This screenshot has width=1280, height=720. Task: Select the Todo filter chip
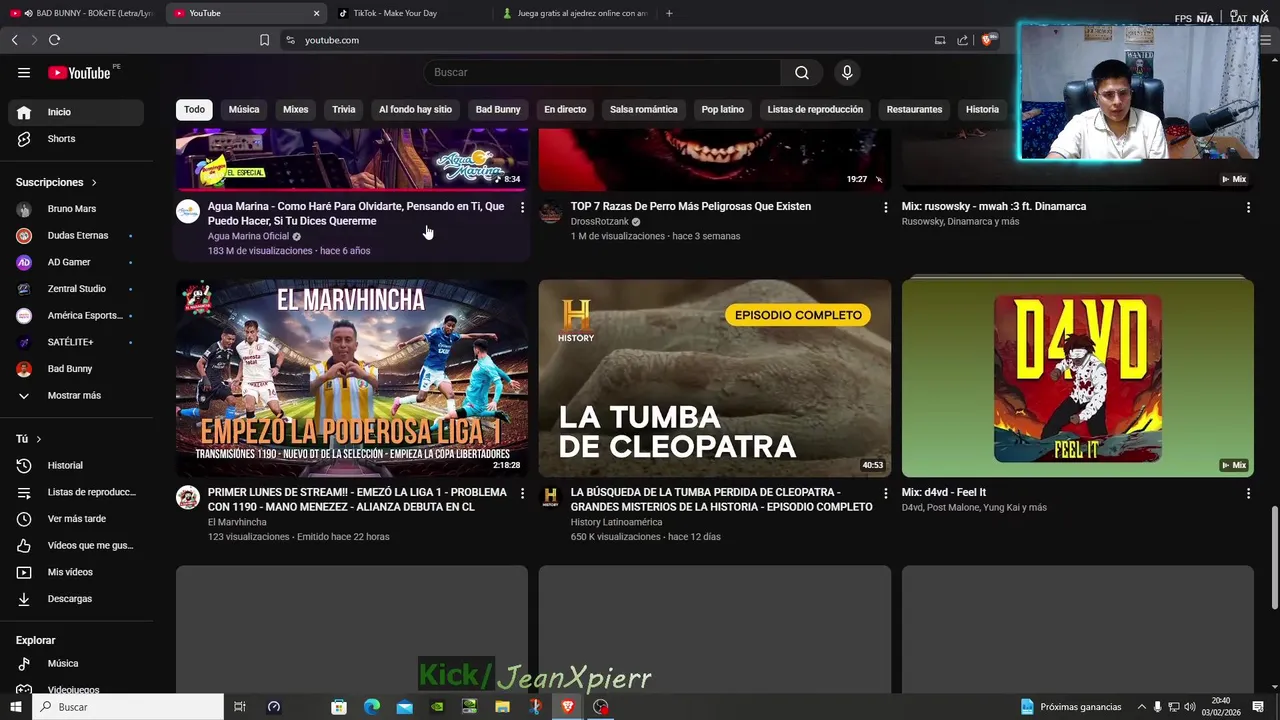click(194, 109)
